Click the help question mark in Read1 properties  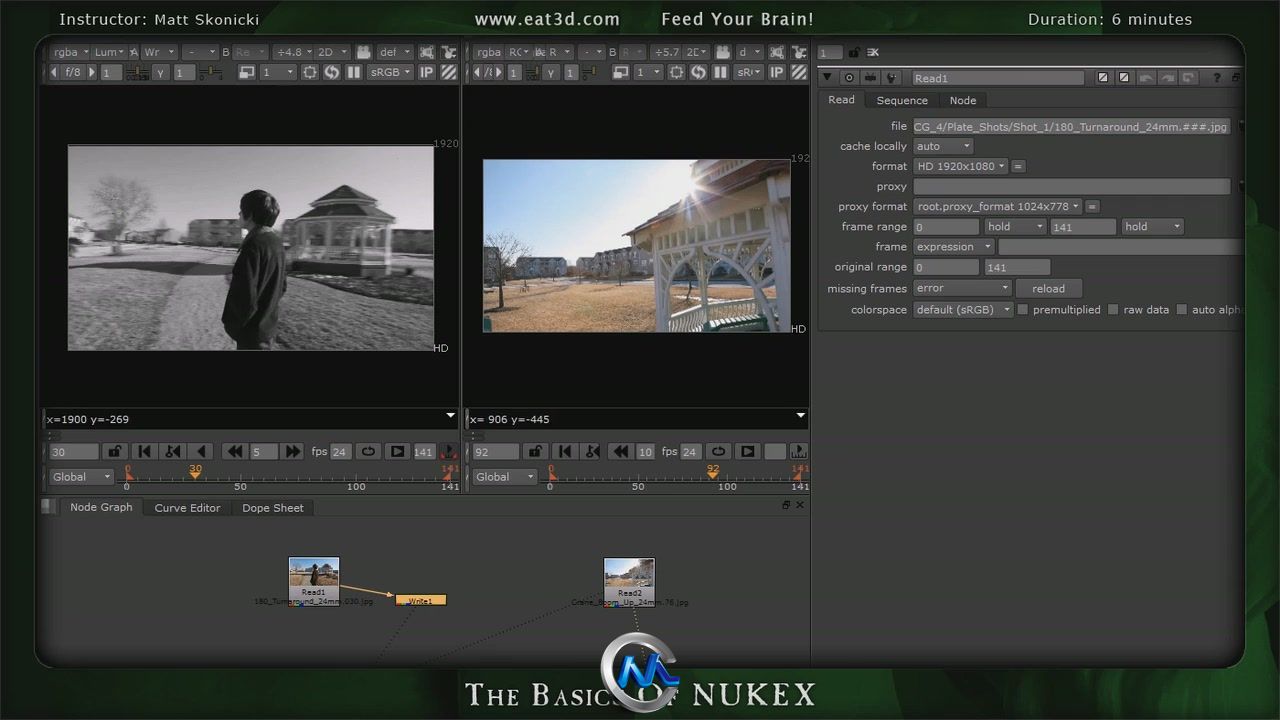(1217, 78)
